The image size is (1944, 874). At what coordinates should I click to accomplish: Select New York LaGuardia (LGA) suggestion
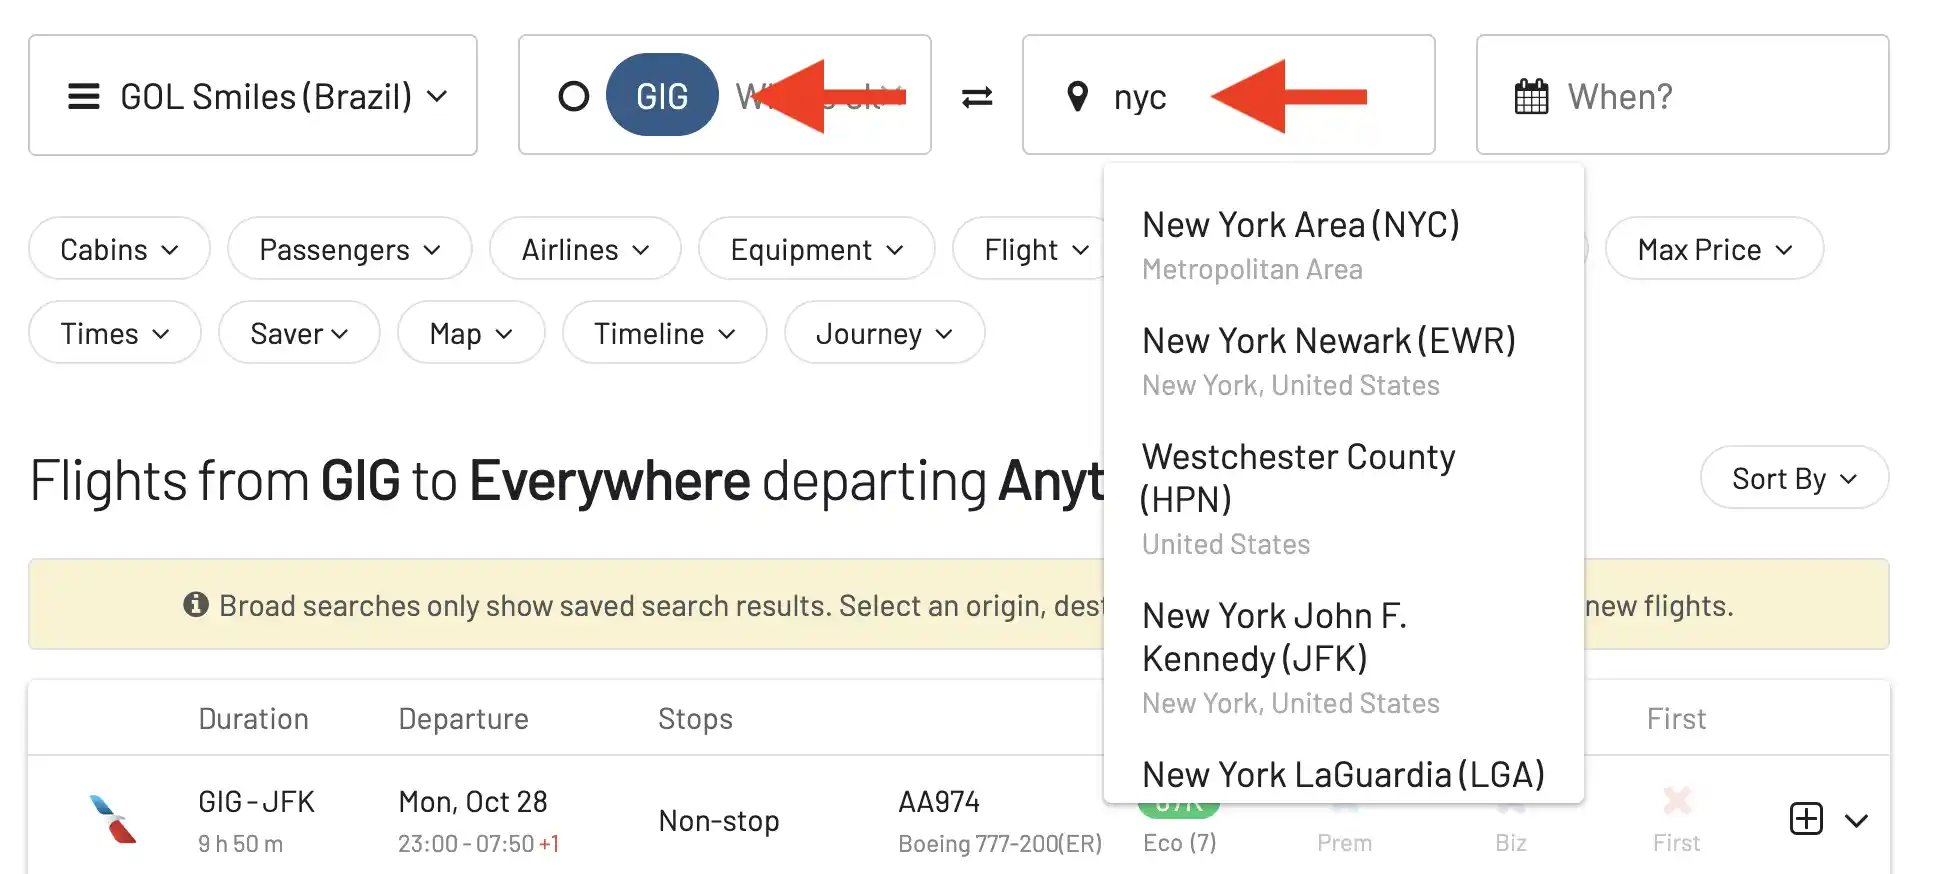point(1343,774)
